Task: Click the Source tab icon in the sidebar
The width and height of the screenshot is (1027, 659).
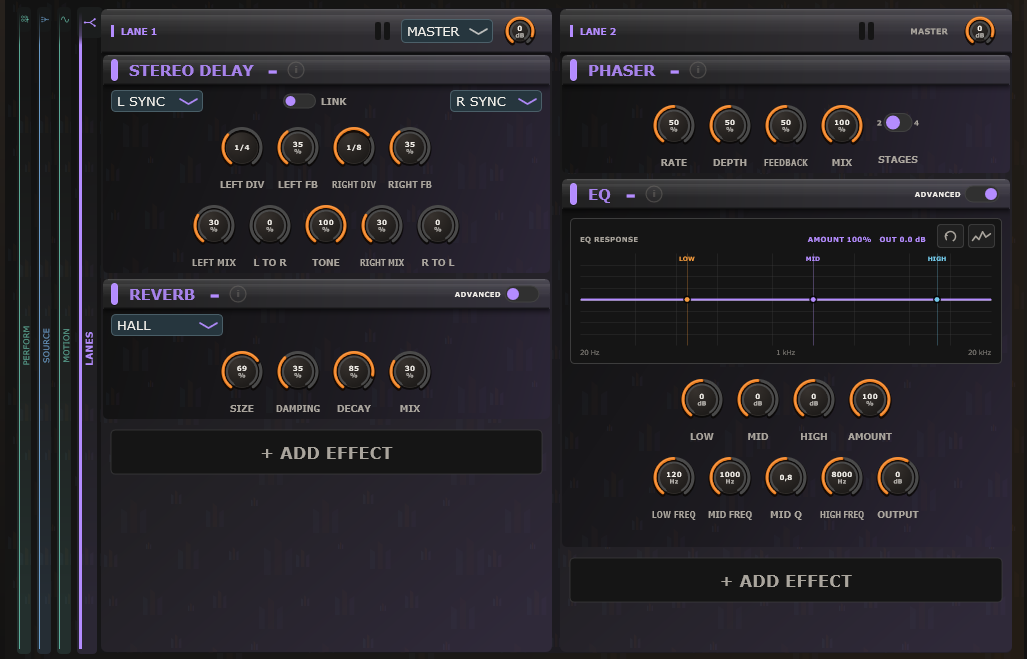Action: 45,19
